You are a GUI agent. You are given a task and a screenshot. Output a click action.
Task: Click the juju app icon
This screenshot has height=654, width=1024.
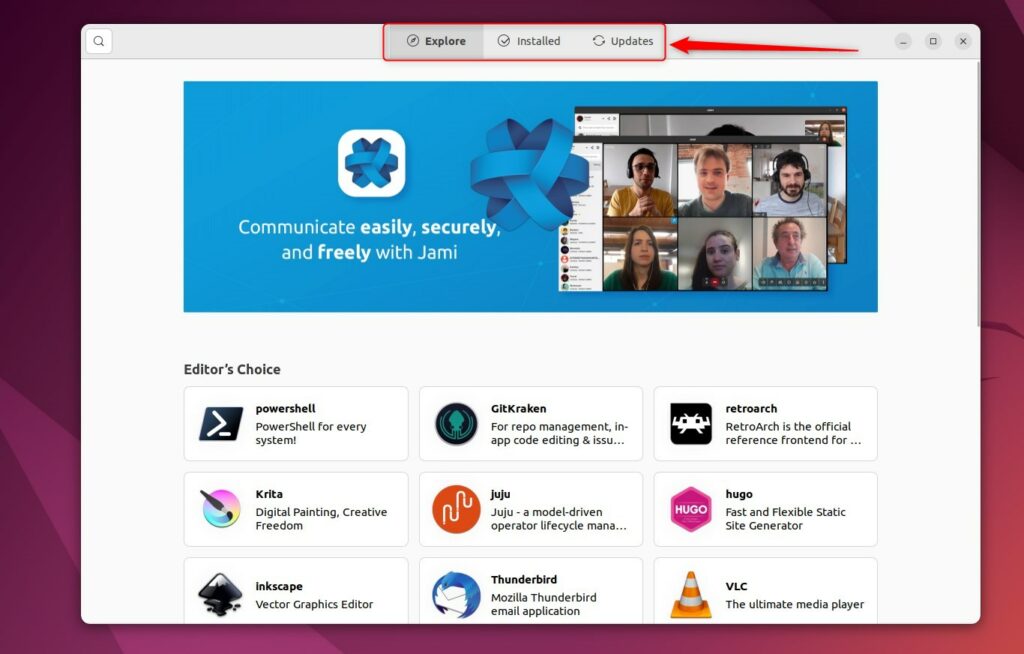coord(456,509)
